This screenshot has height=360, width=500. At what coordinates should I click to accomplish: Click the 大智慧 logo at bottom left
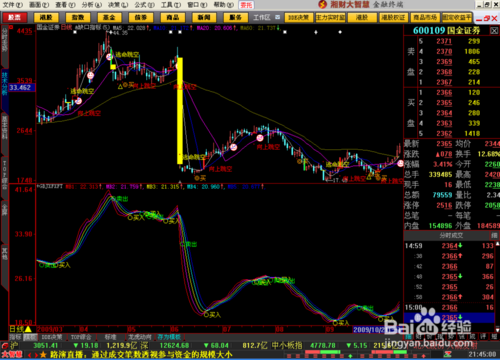coord(12,355)
